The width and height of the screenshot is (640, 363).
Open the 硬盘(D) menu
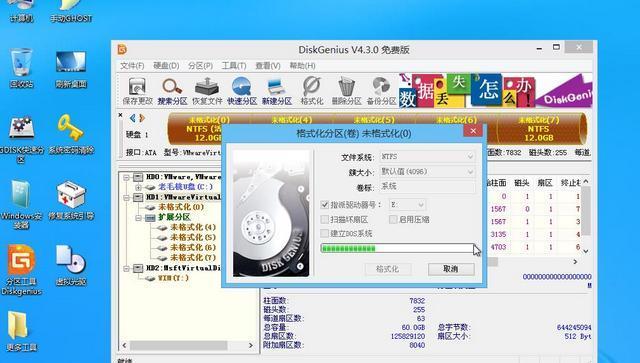[x=166, y=66]
